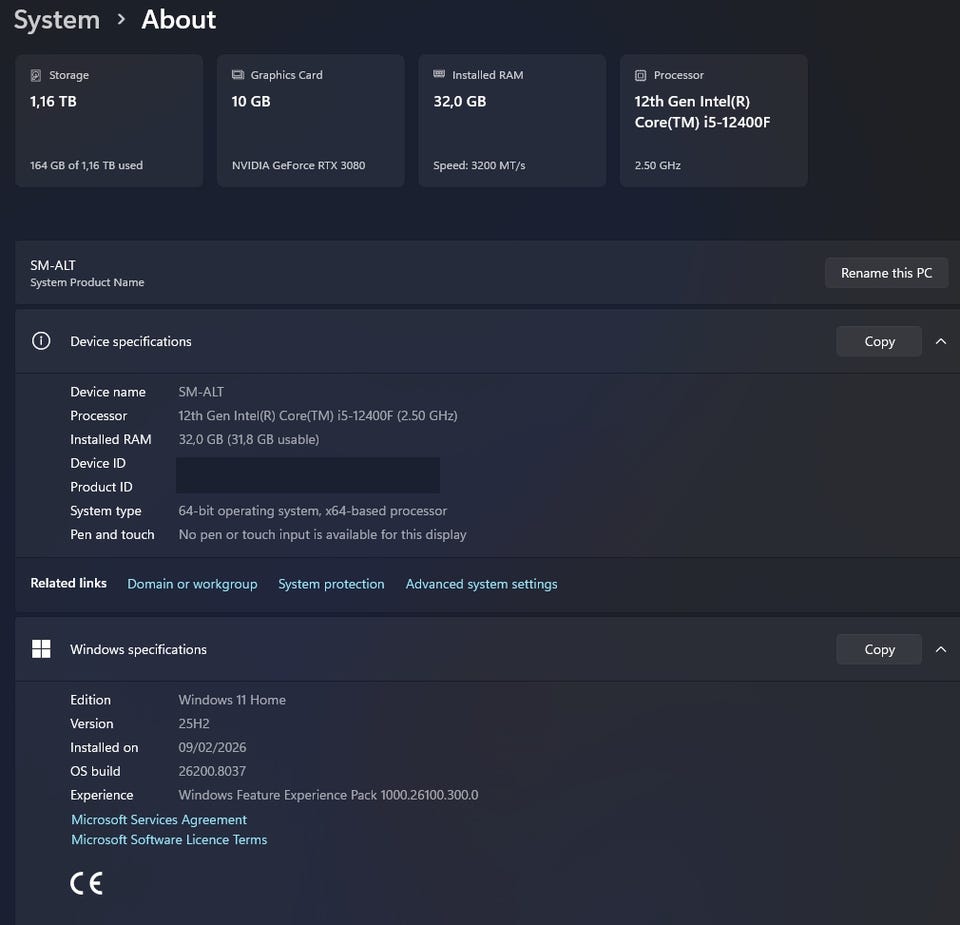Viewport: 960px width, 925px height.
Task: Select the No pen or touch input text
Action: (x=322, y=534)
